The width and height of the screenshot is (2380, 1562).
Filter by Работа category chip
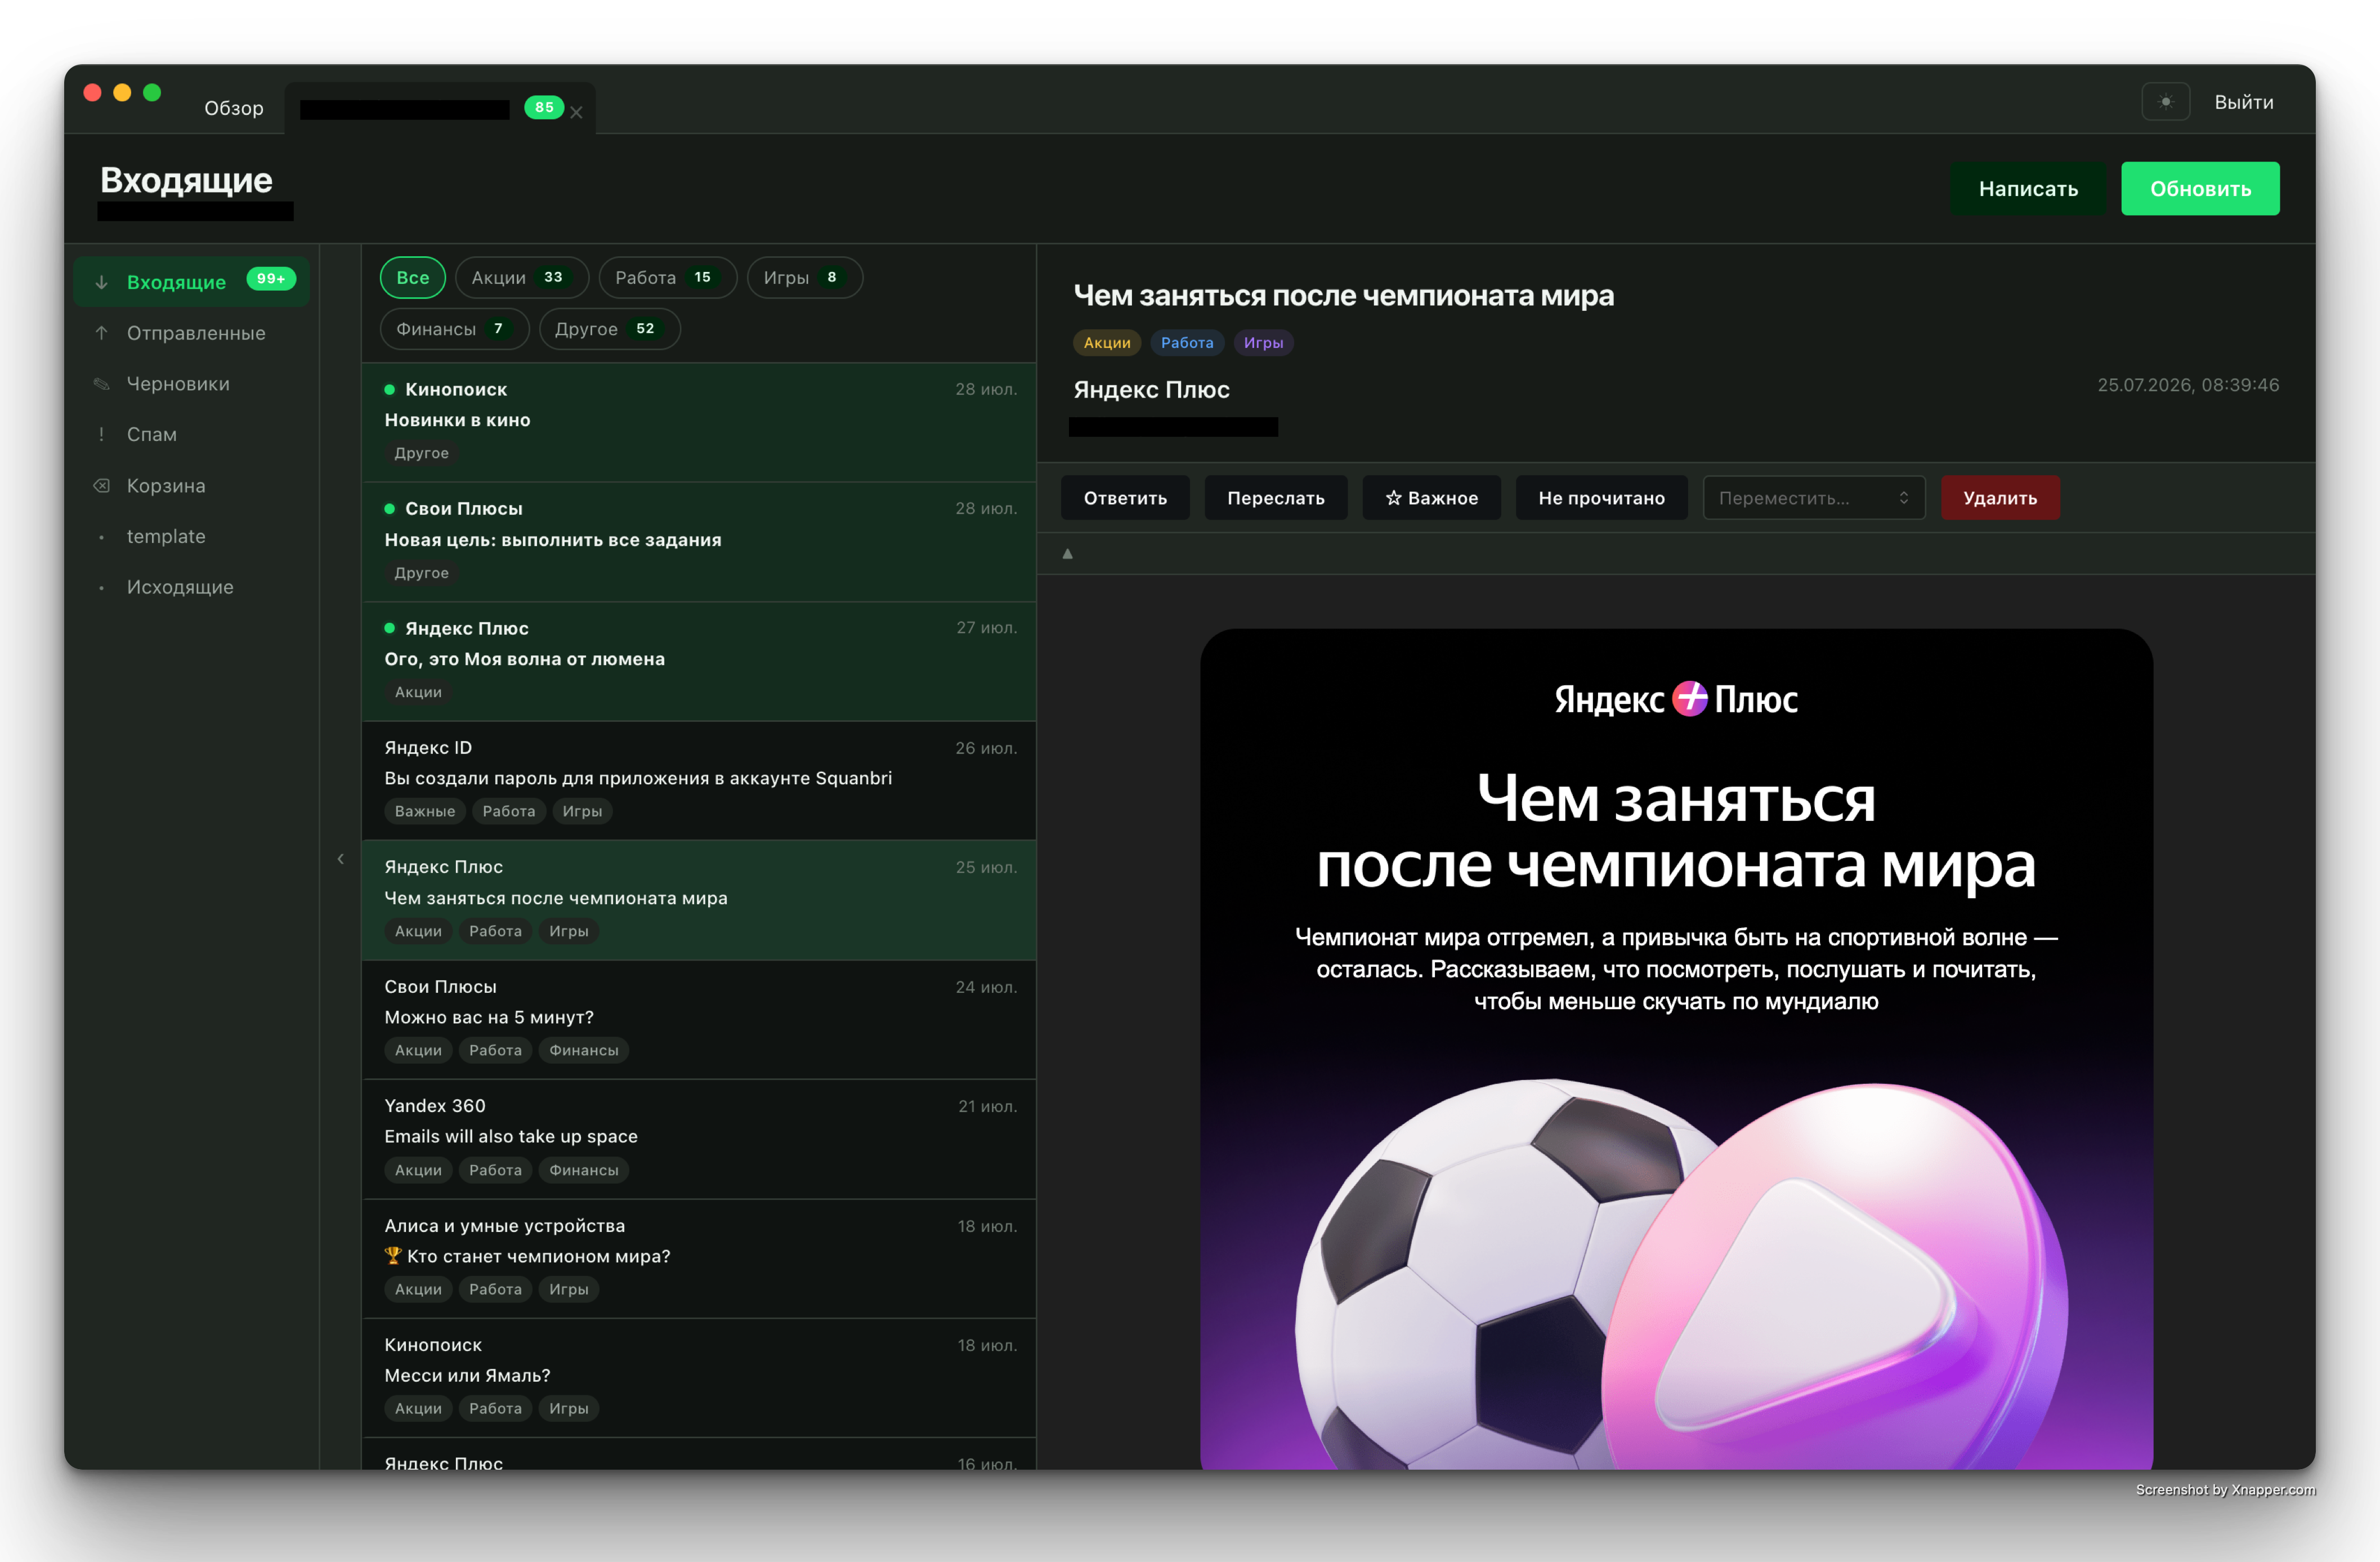[667, 278]
